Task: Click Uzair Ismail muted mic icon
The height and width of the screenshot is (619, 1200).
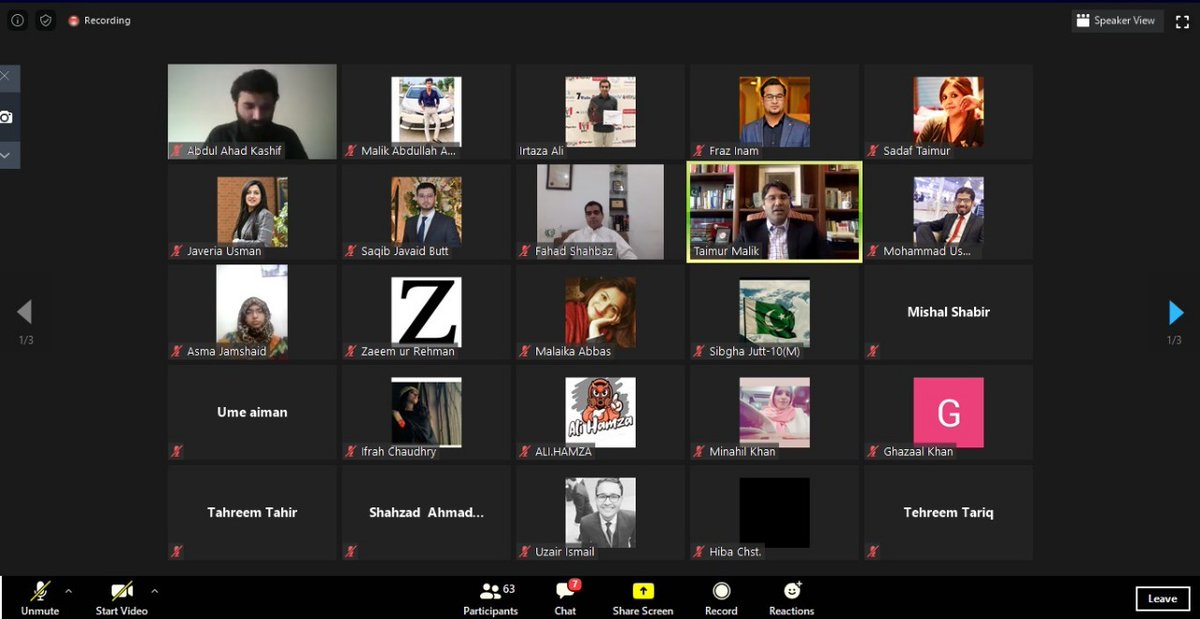Action: (525, 551)
